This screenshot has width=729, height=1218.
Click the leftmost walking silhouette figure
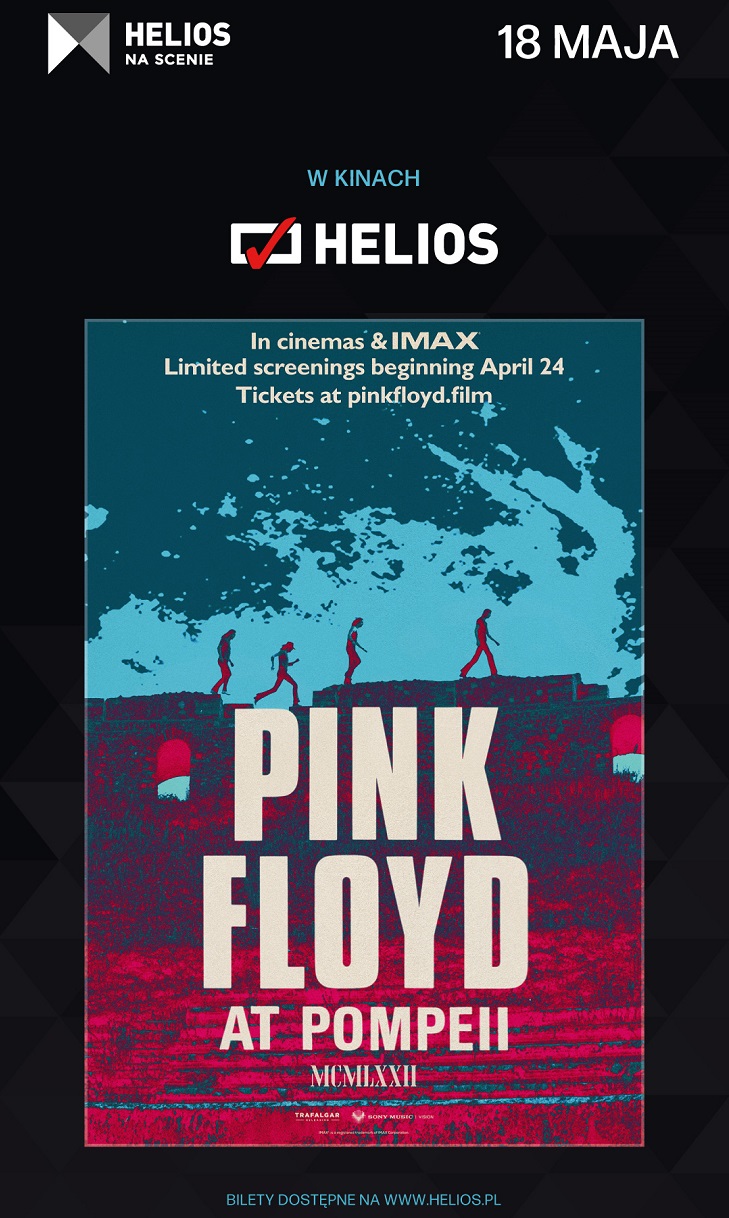(222, 662)
